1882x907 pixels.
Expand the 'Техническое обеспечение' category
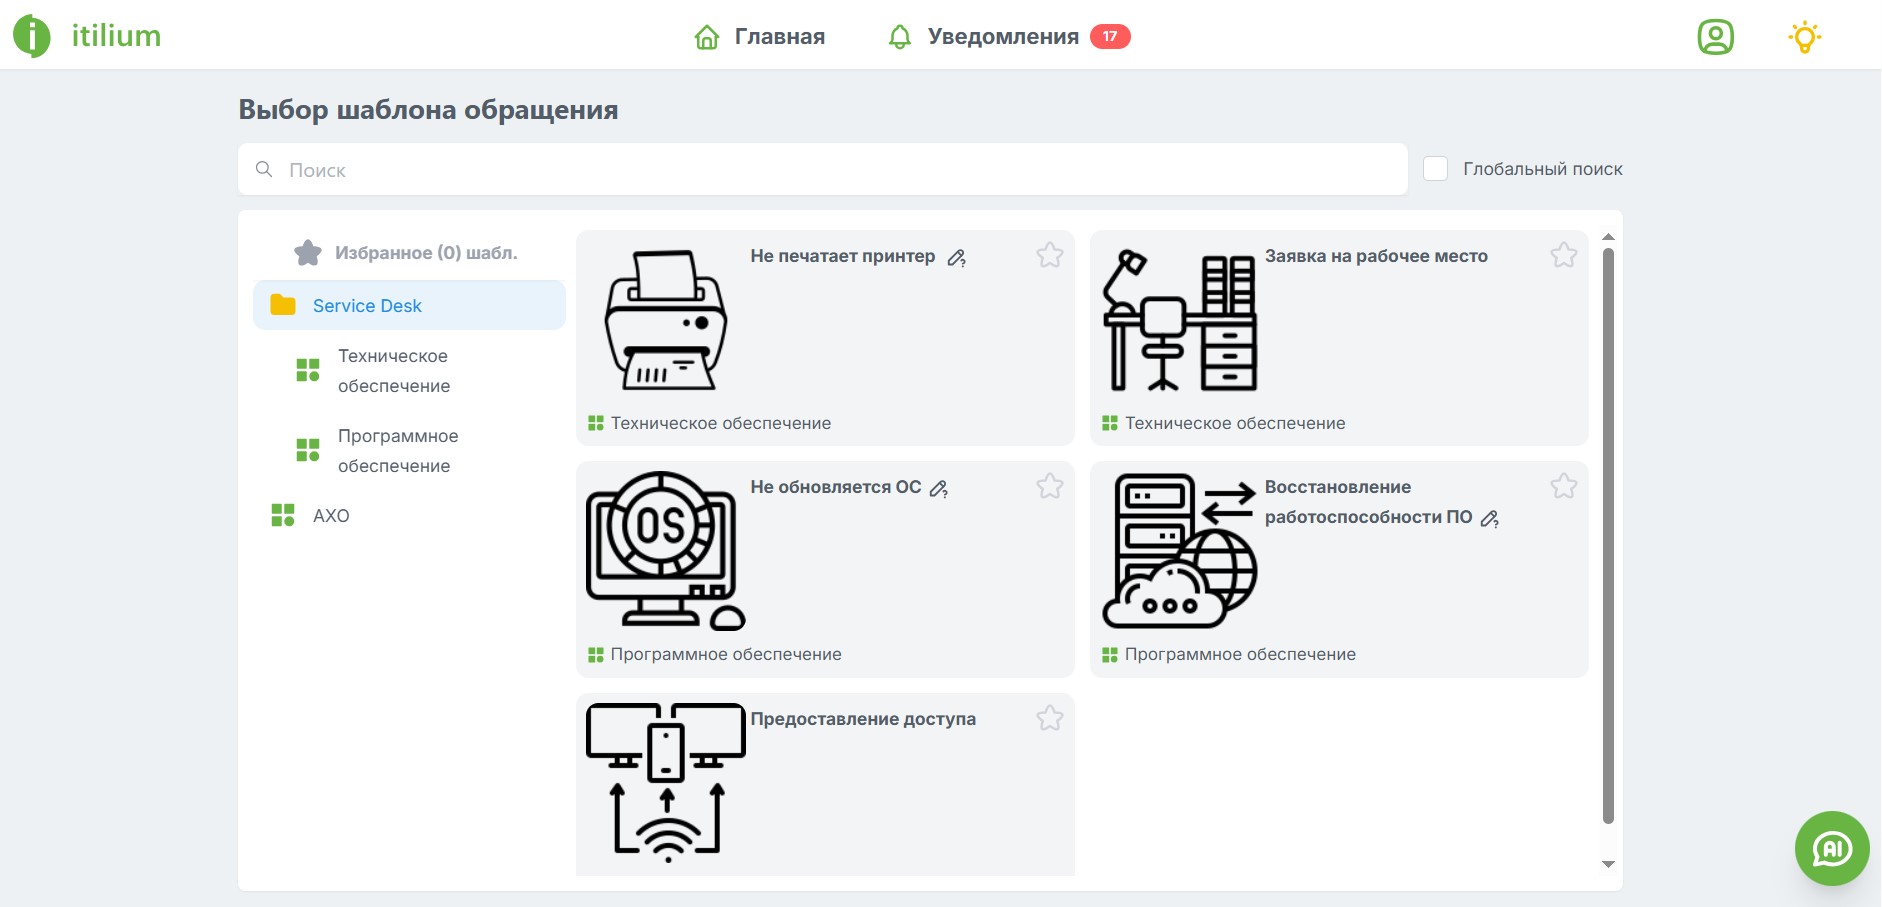(393, 370)
